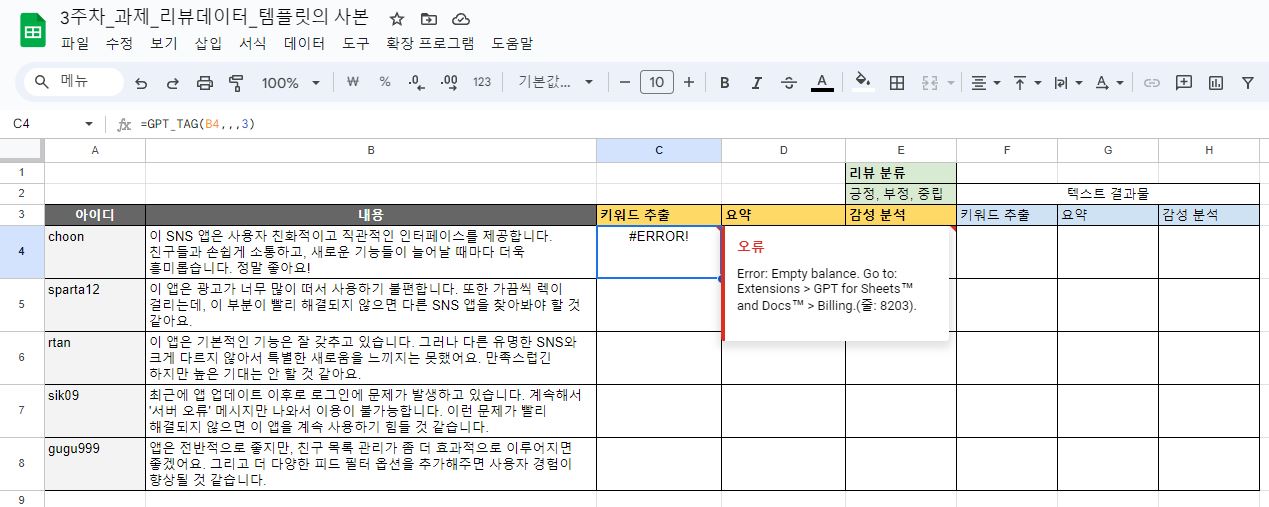
Task: Open the 수정 menu
Action: [x=119, y=44]
